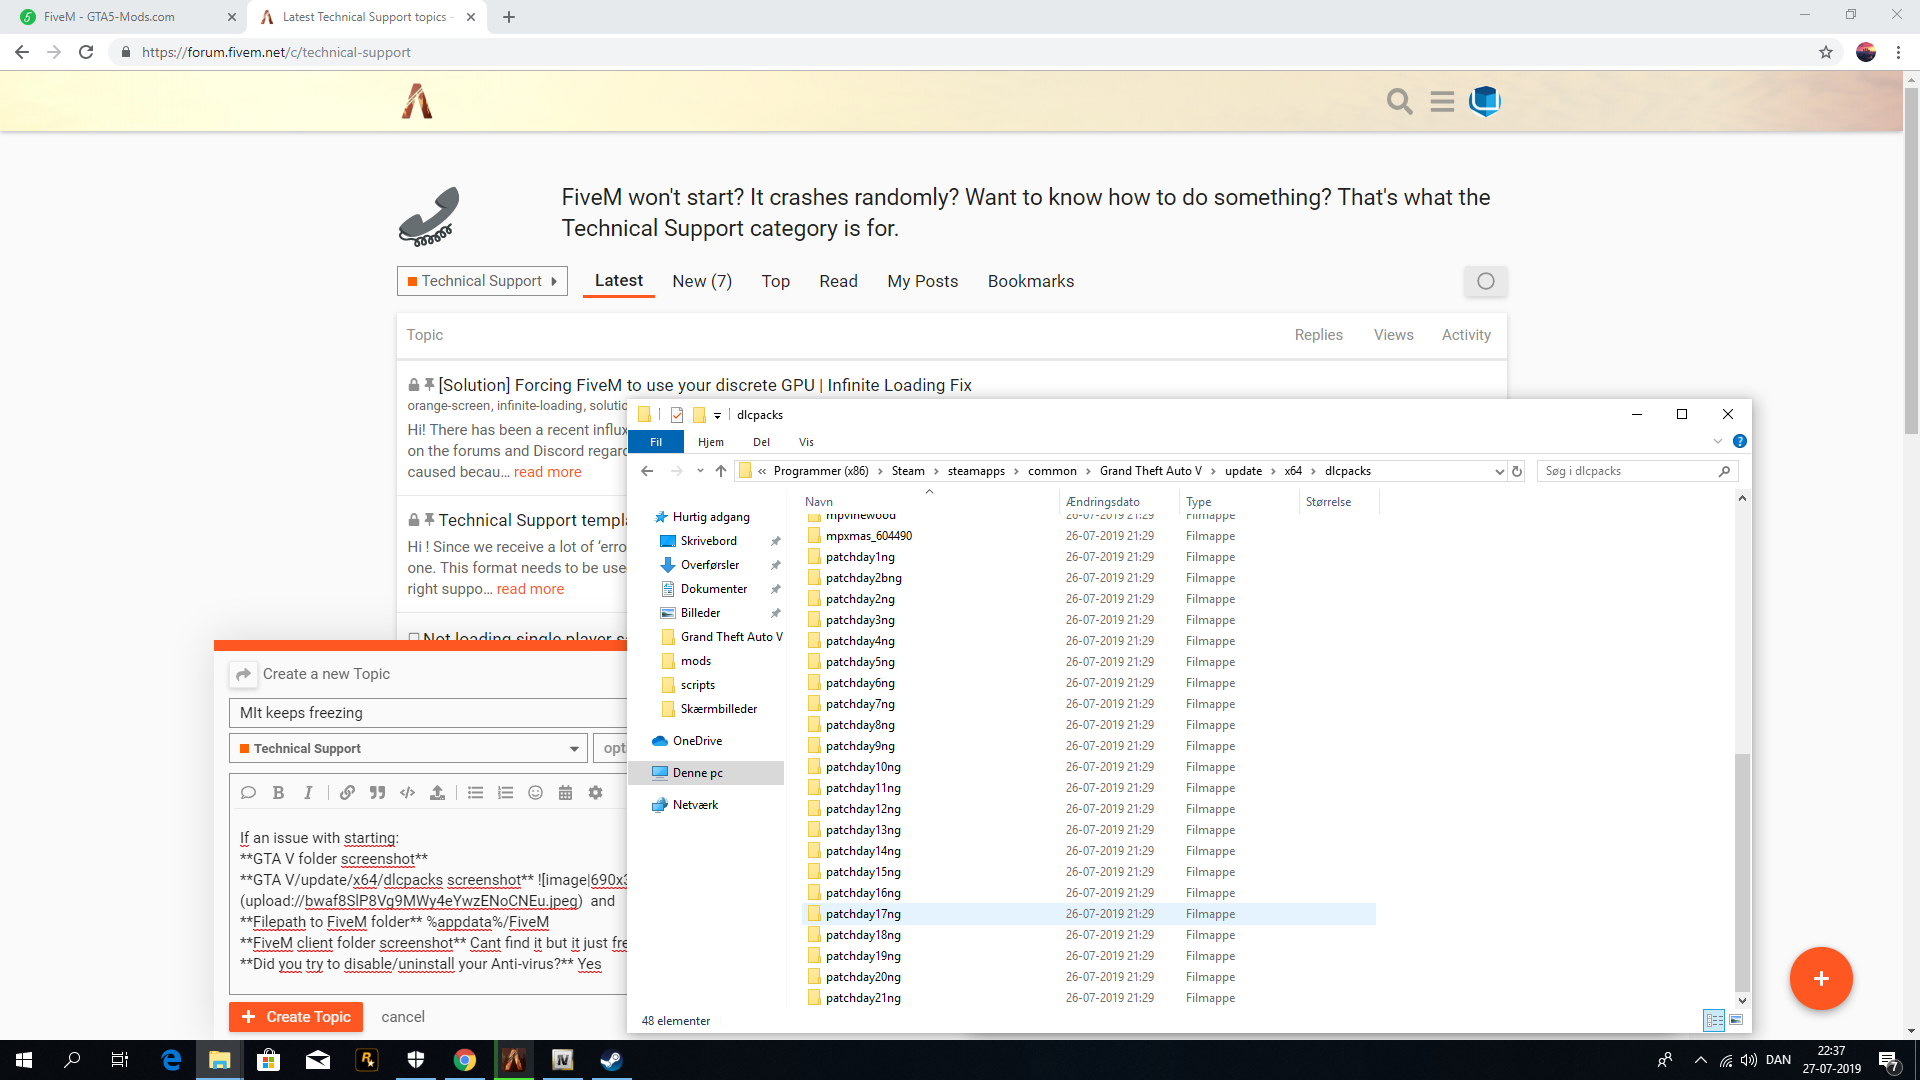
Task: Sort topics by Activity column
Action: [1466, 335]
